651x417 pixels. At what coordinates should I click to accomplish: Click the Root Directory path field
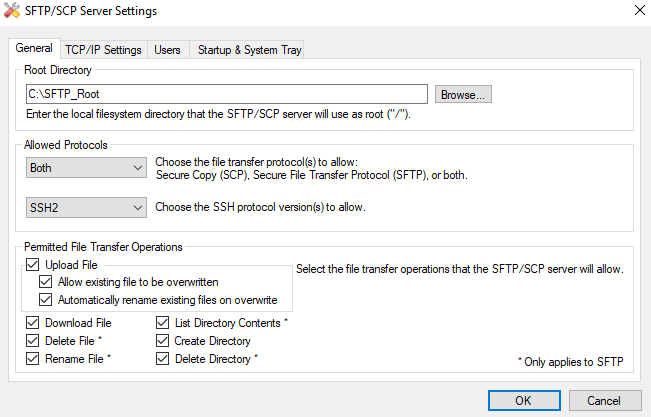pyautogui.click(x=227, y=95)
